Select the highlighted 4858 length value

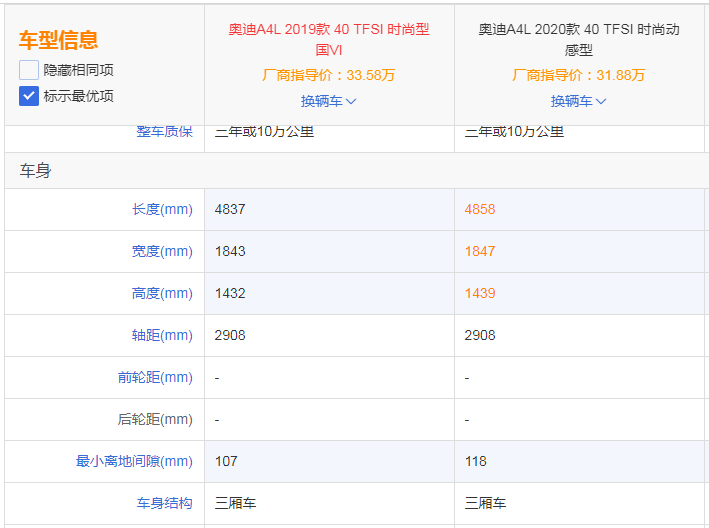(480, 209)
